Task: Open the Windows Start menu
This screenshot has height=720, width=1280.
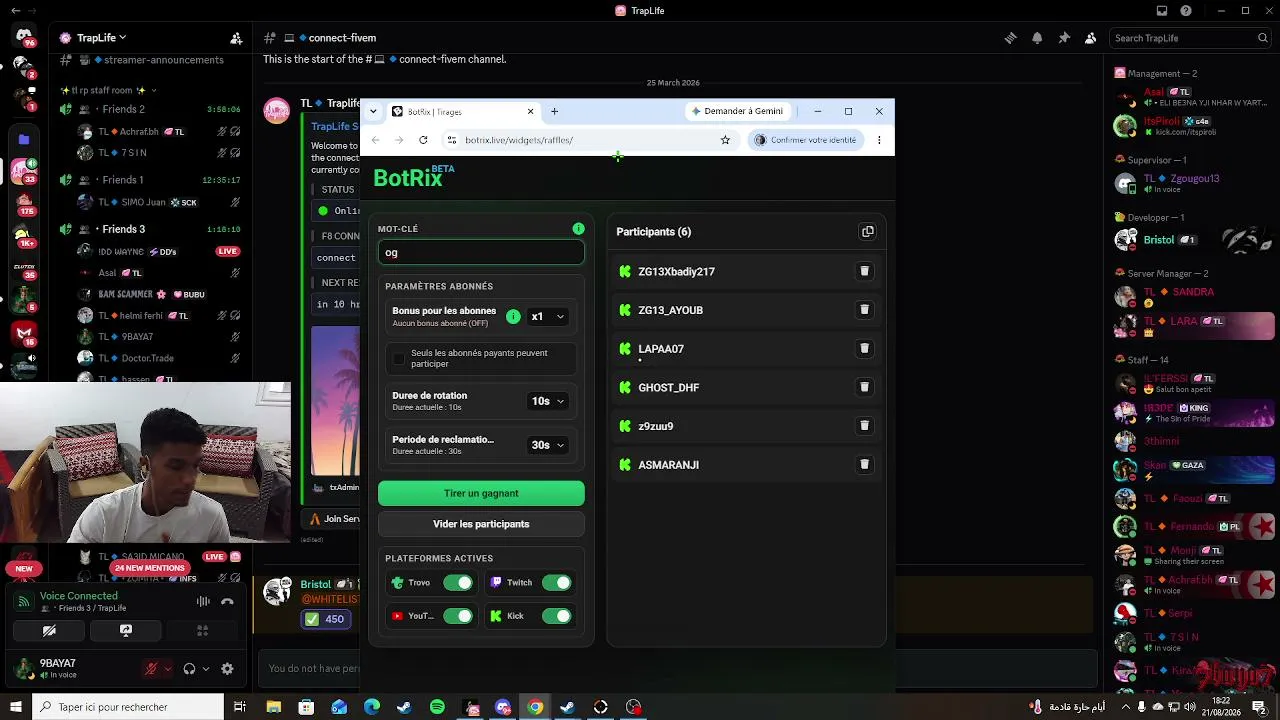Action: coord(15,707)
